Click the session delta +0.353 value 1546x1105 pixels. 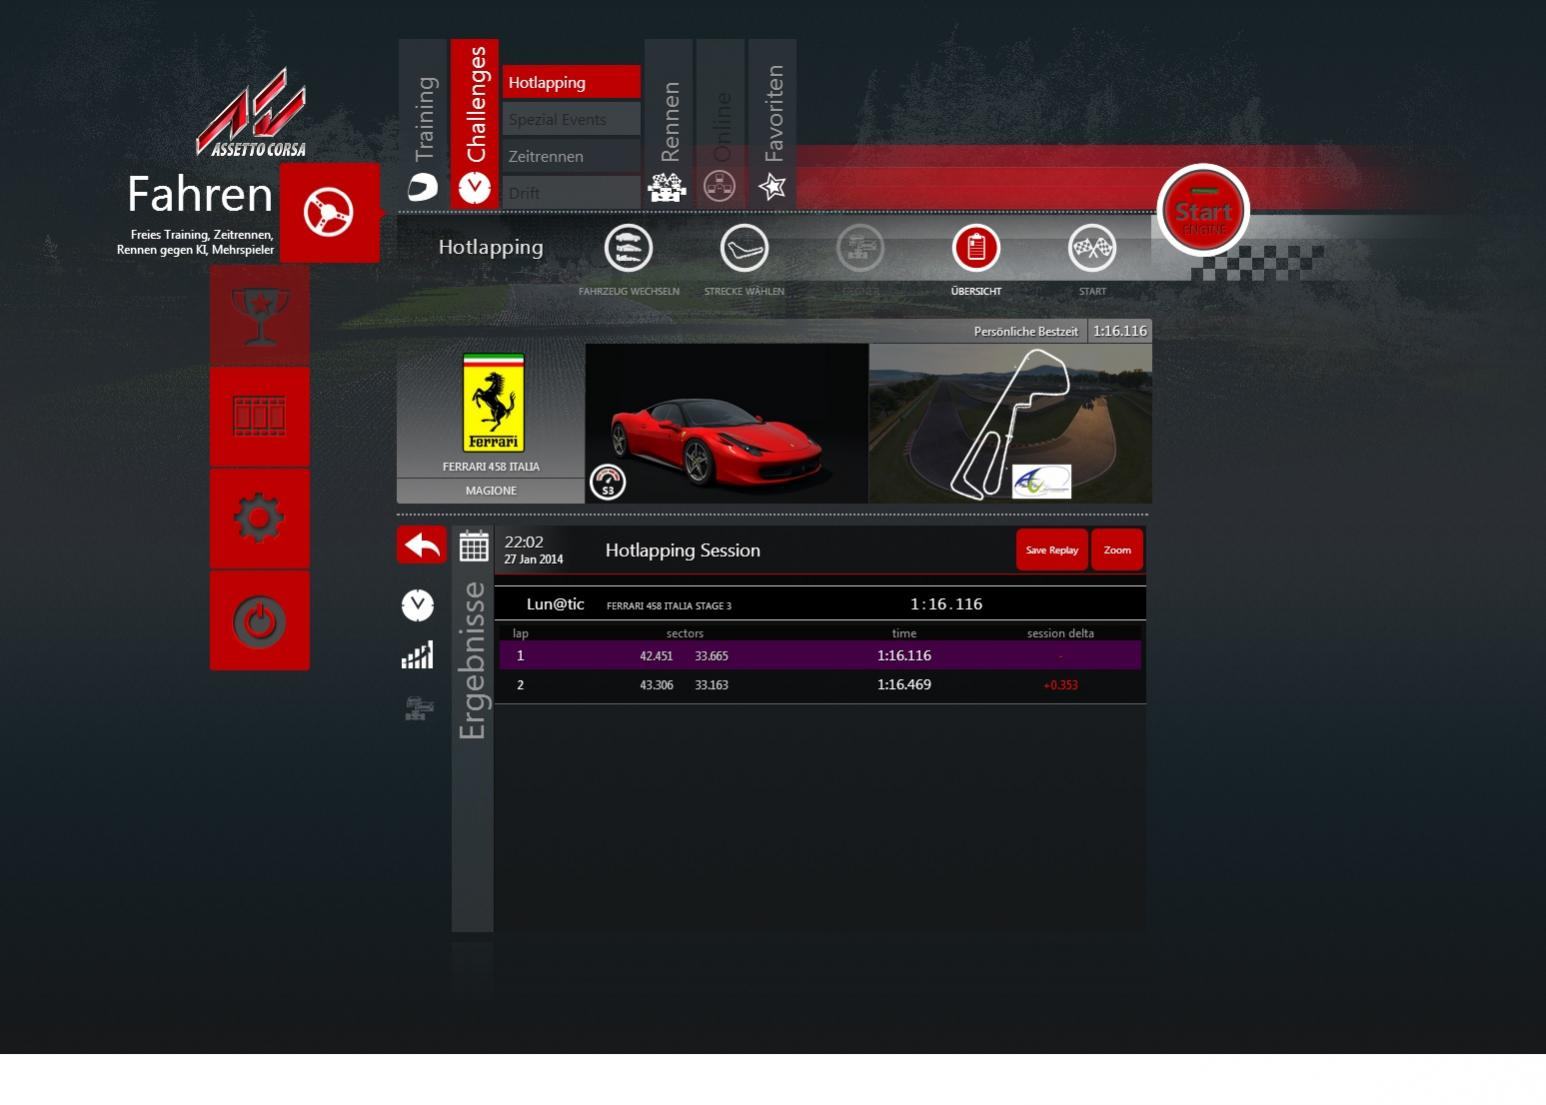1060,685
